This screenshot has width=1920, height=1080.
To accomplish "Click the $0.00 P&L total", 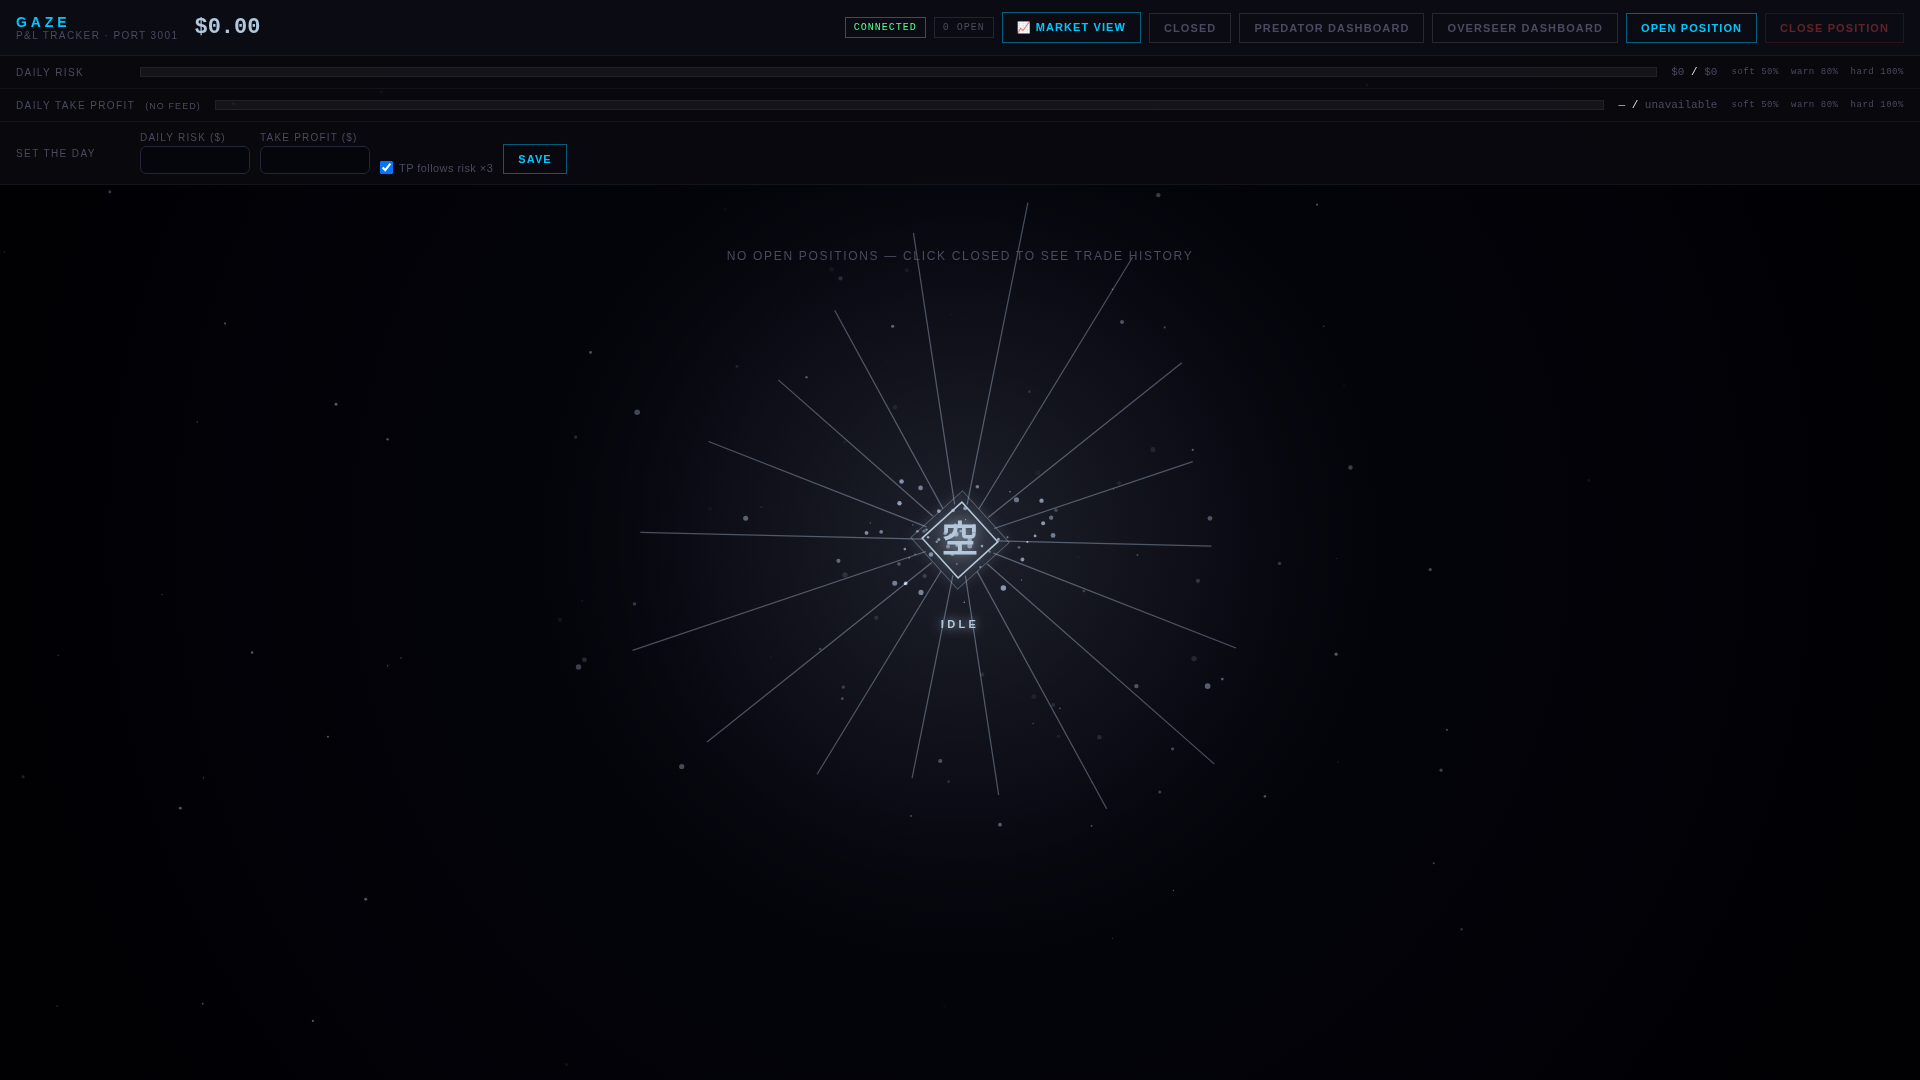I will [x=227, y=27].
